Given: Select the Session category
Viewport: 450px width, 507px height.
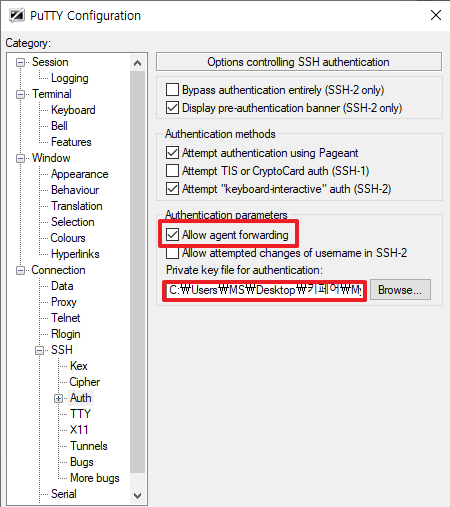Looking at the screenshot, I should point(50,62).
